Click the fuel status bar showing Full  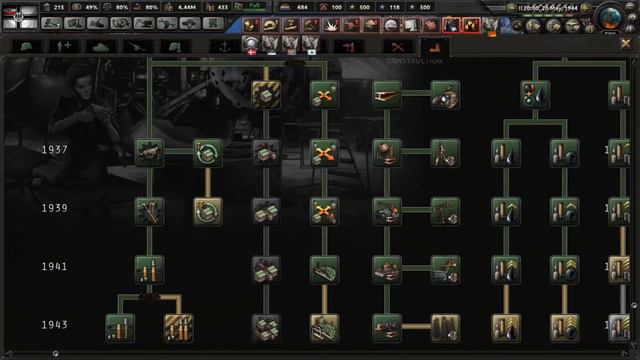tap(255, 7)
